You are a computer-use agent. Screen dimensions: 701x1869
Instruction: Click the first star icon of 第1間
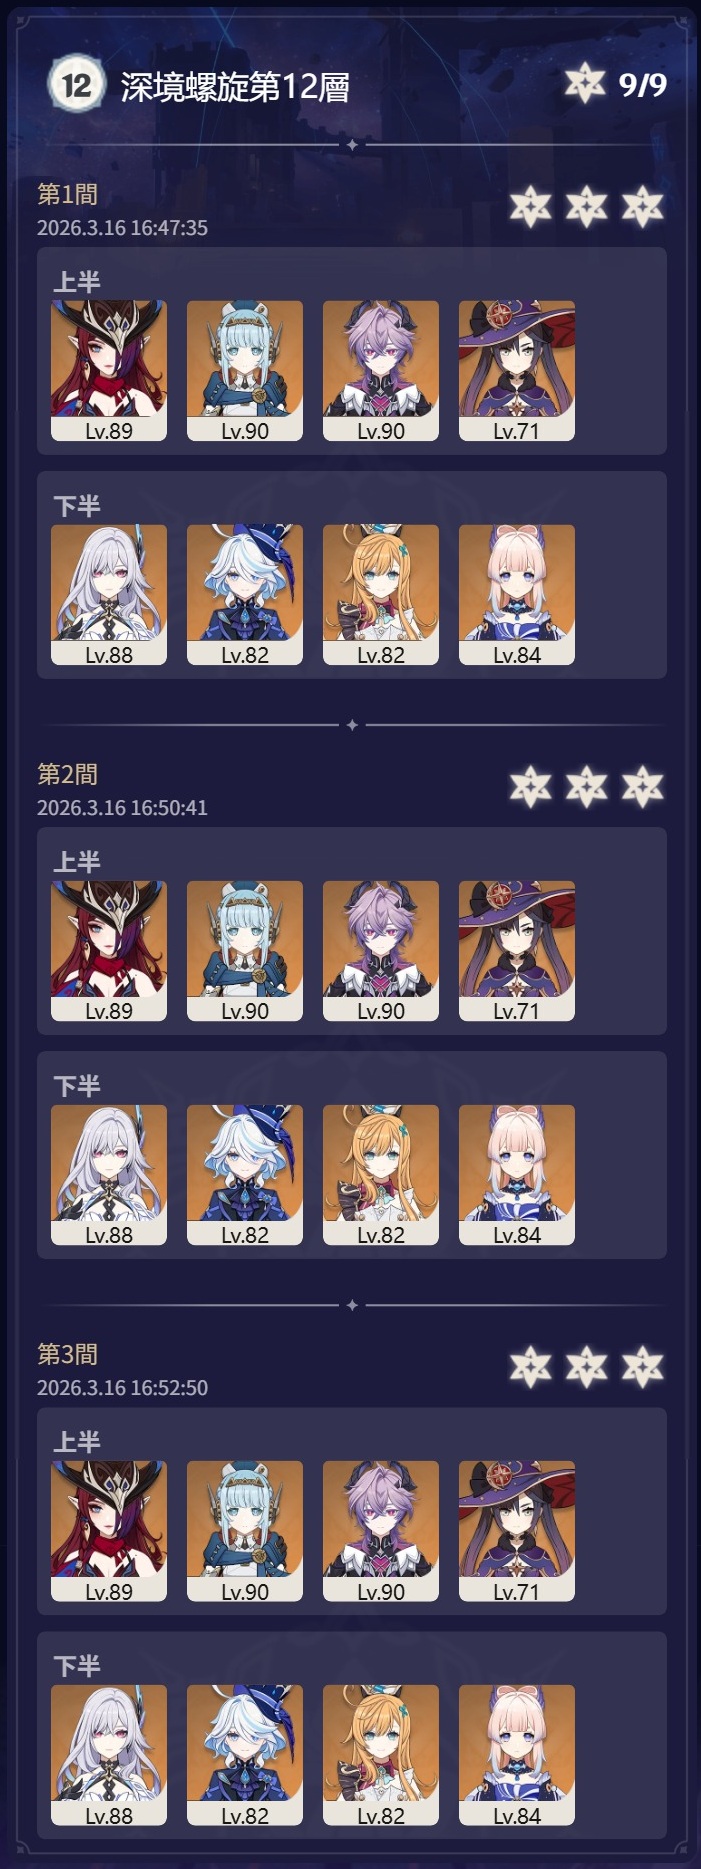[530, 207]
